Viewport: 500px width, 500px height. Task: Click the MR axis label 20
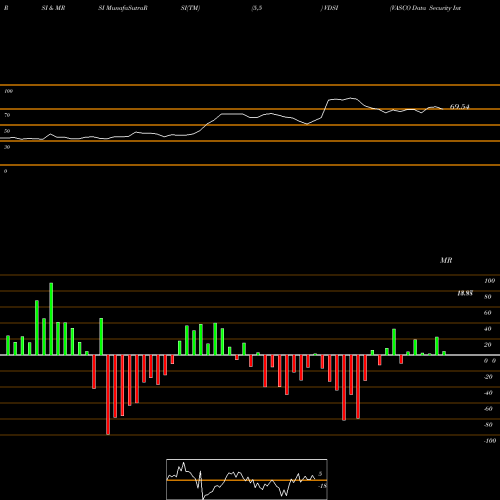tap(488, 345)
